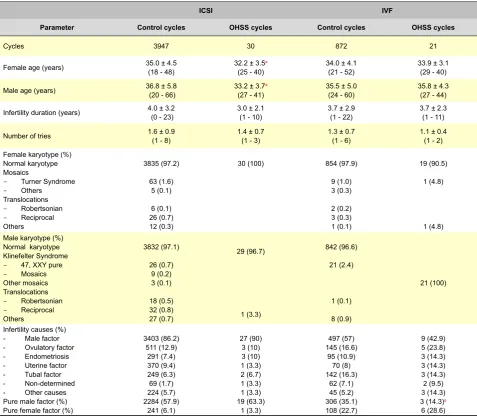Select the 3832 (97.1) value
This screenshot has width=477, height=417.
pos(161,247)
